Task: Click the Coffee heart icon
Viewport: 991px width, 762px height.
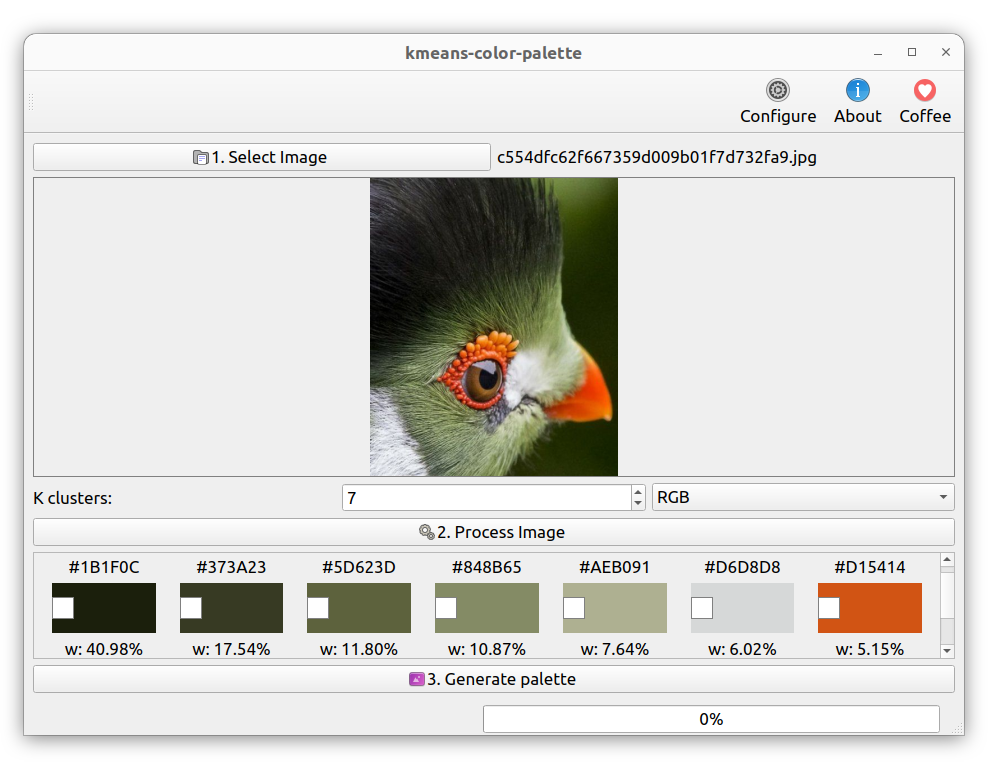Action: 923,89
